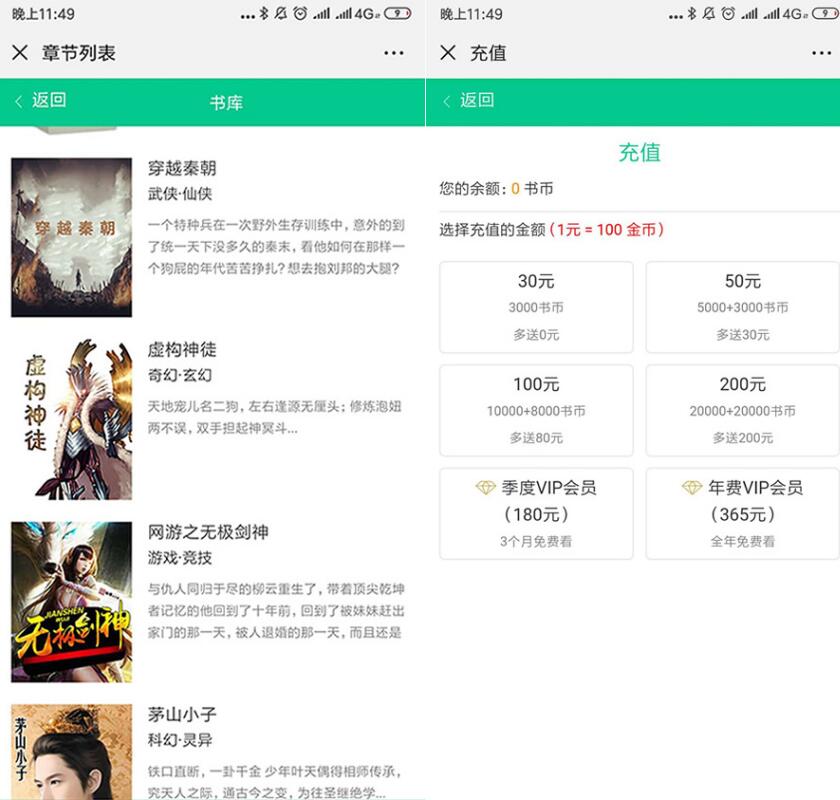
Task: Open the more options menu on the 充值 page
Action: pyautogui.click(x=822, y=53)
